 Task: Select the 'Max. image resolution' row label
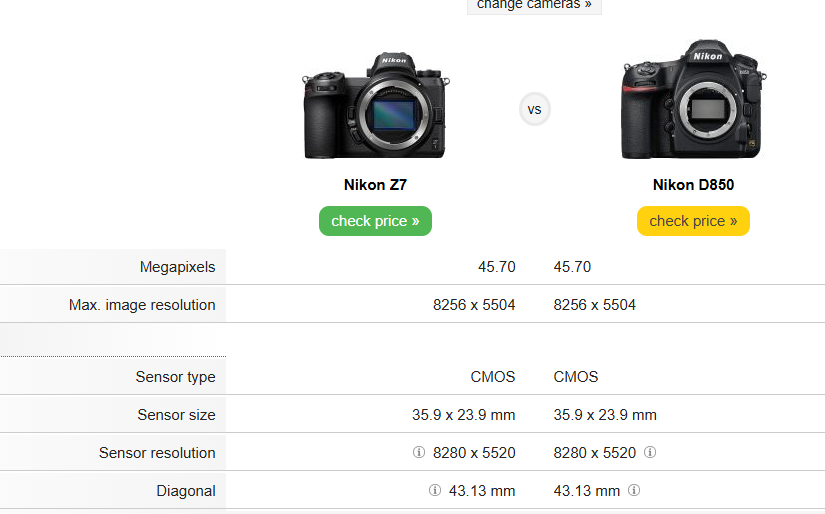tap(142, 305)
